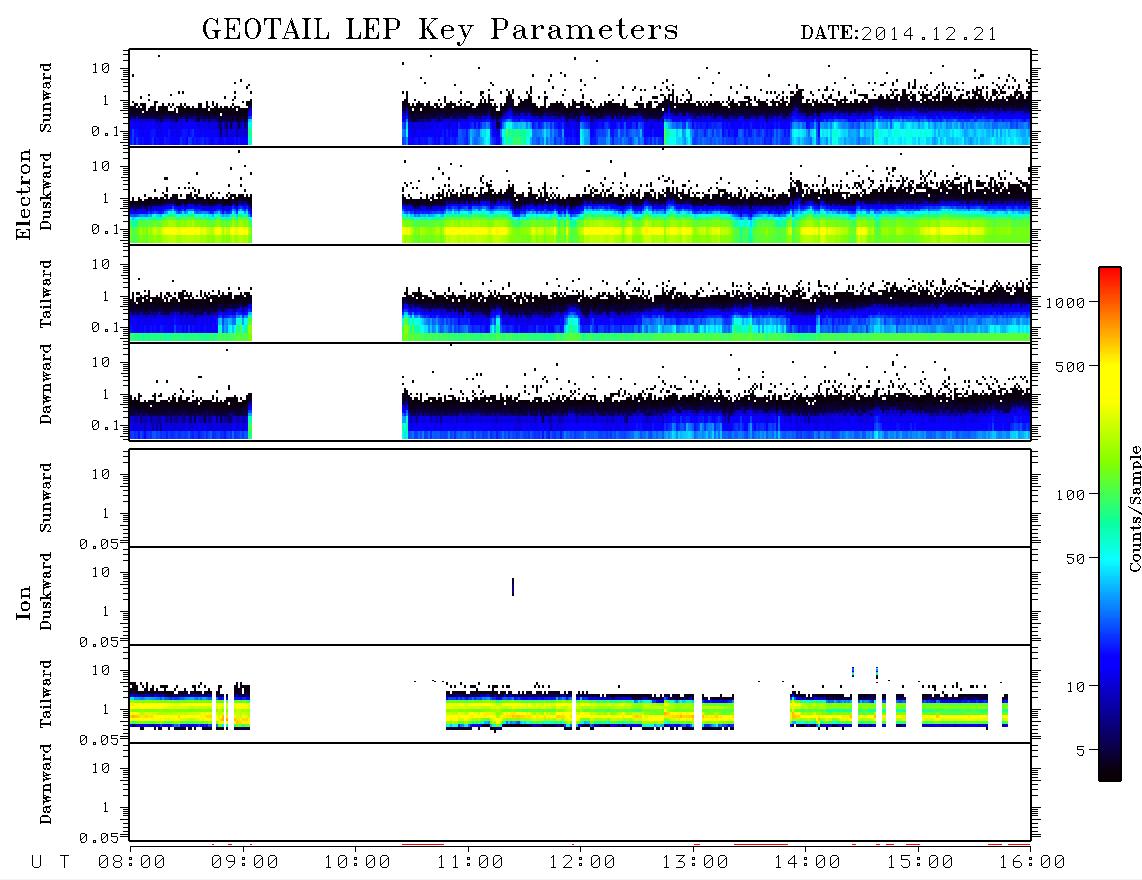The height and width of the screenshot is (880, 1142).
Task: Click the 11:00 time tick label
Action: click(470, 863)
